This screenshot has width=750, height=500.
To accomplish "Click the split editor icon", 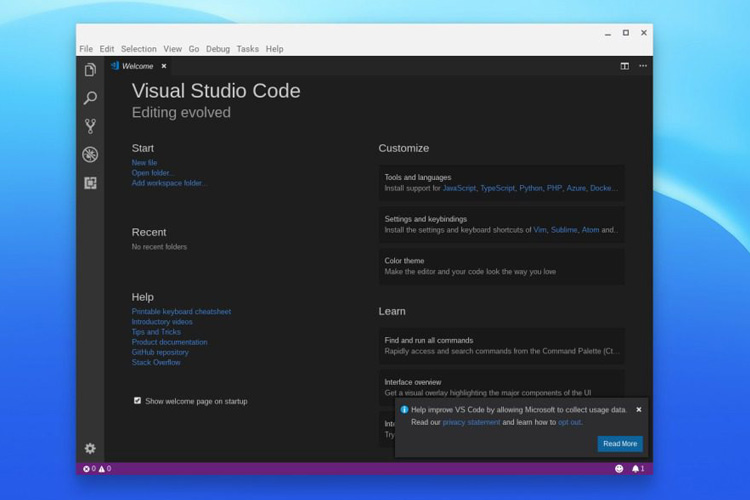I will tap(625, 66).
